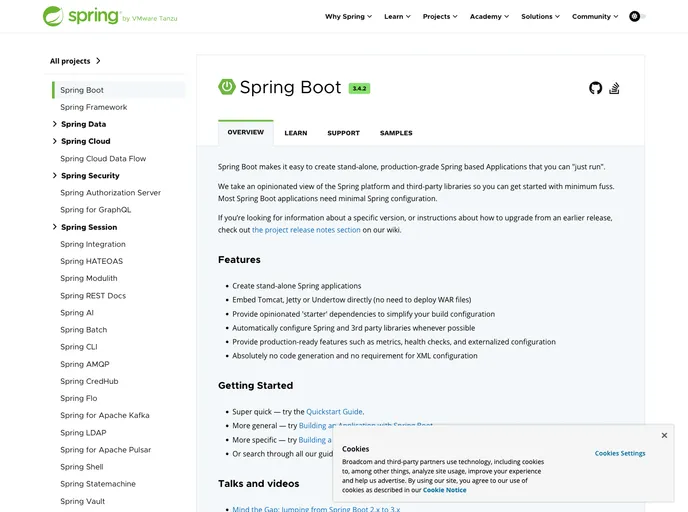Open Cookies Settings
This screenshot has height=512, width=688.
click(620, 453)
